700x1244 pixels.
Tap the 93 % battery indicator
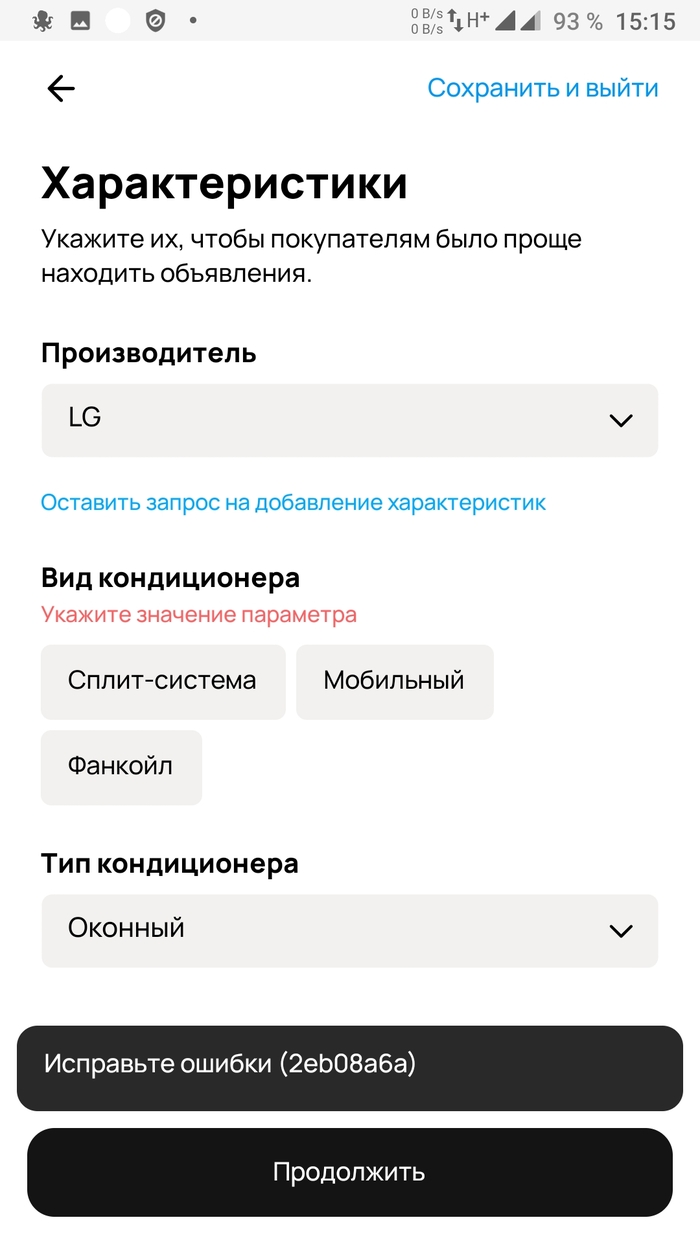tap(578, 21)
